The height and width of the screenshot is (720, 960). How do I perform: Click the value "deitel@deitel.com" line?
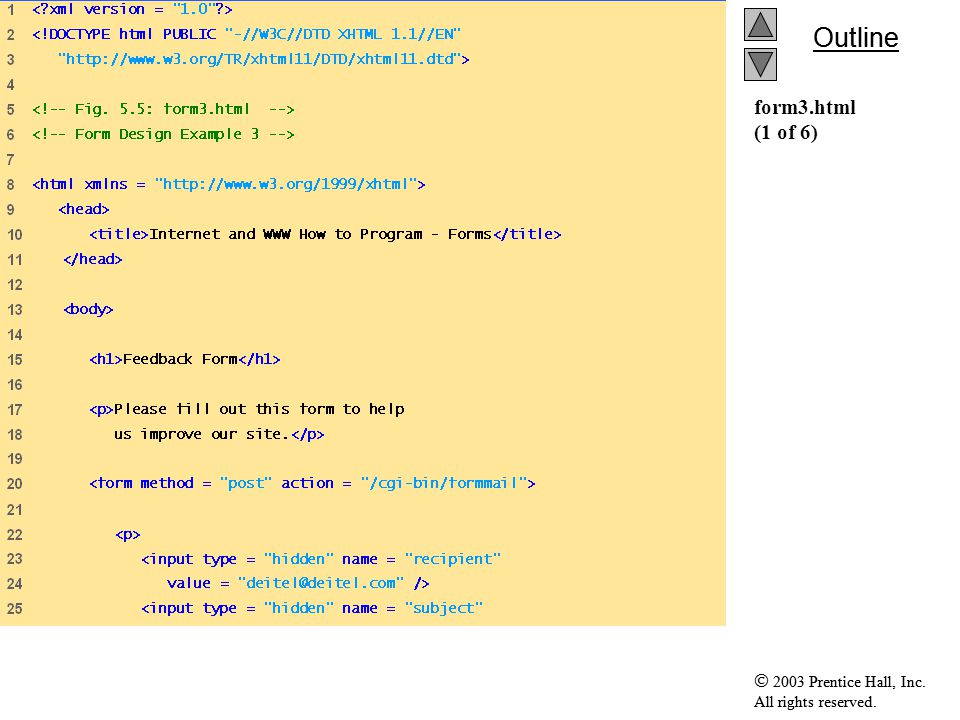click(x=298, y=583)
